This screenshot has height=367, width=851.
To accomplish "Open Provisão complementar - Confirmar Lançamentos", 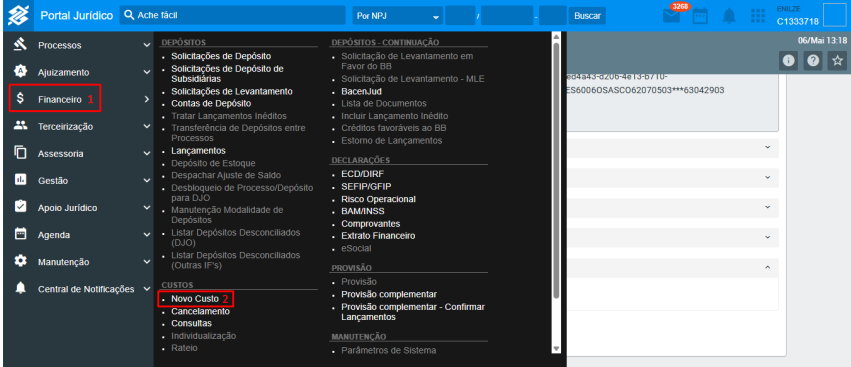I will [x=413, y=312].
